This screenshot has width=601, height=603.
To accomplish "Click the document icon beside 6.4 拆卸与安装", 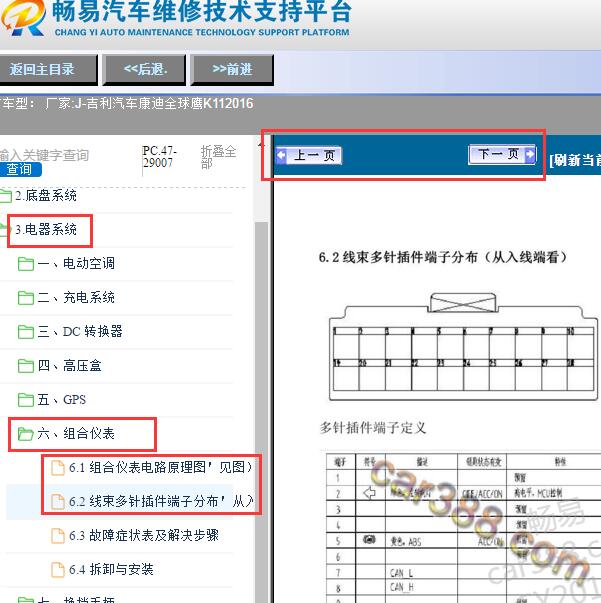I will (58, 570).
